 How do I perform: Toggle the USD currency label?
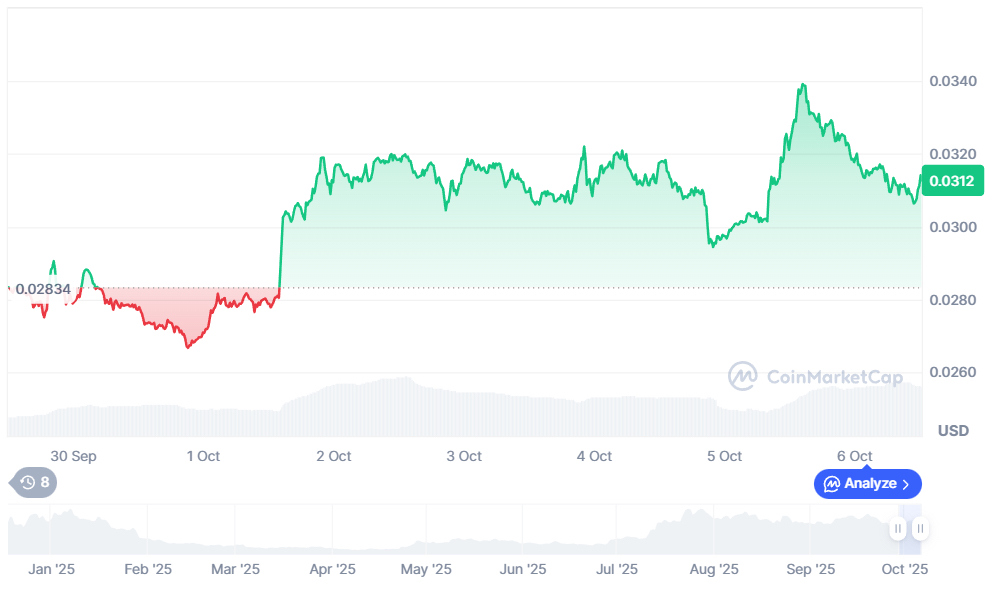[x=952, y=430]
